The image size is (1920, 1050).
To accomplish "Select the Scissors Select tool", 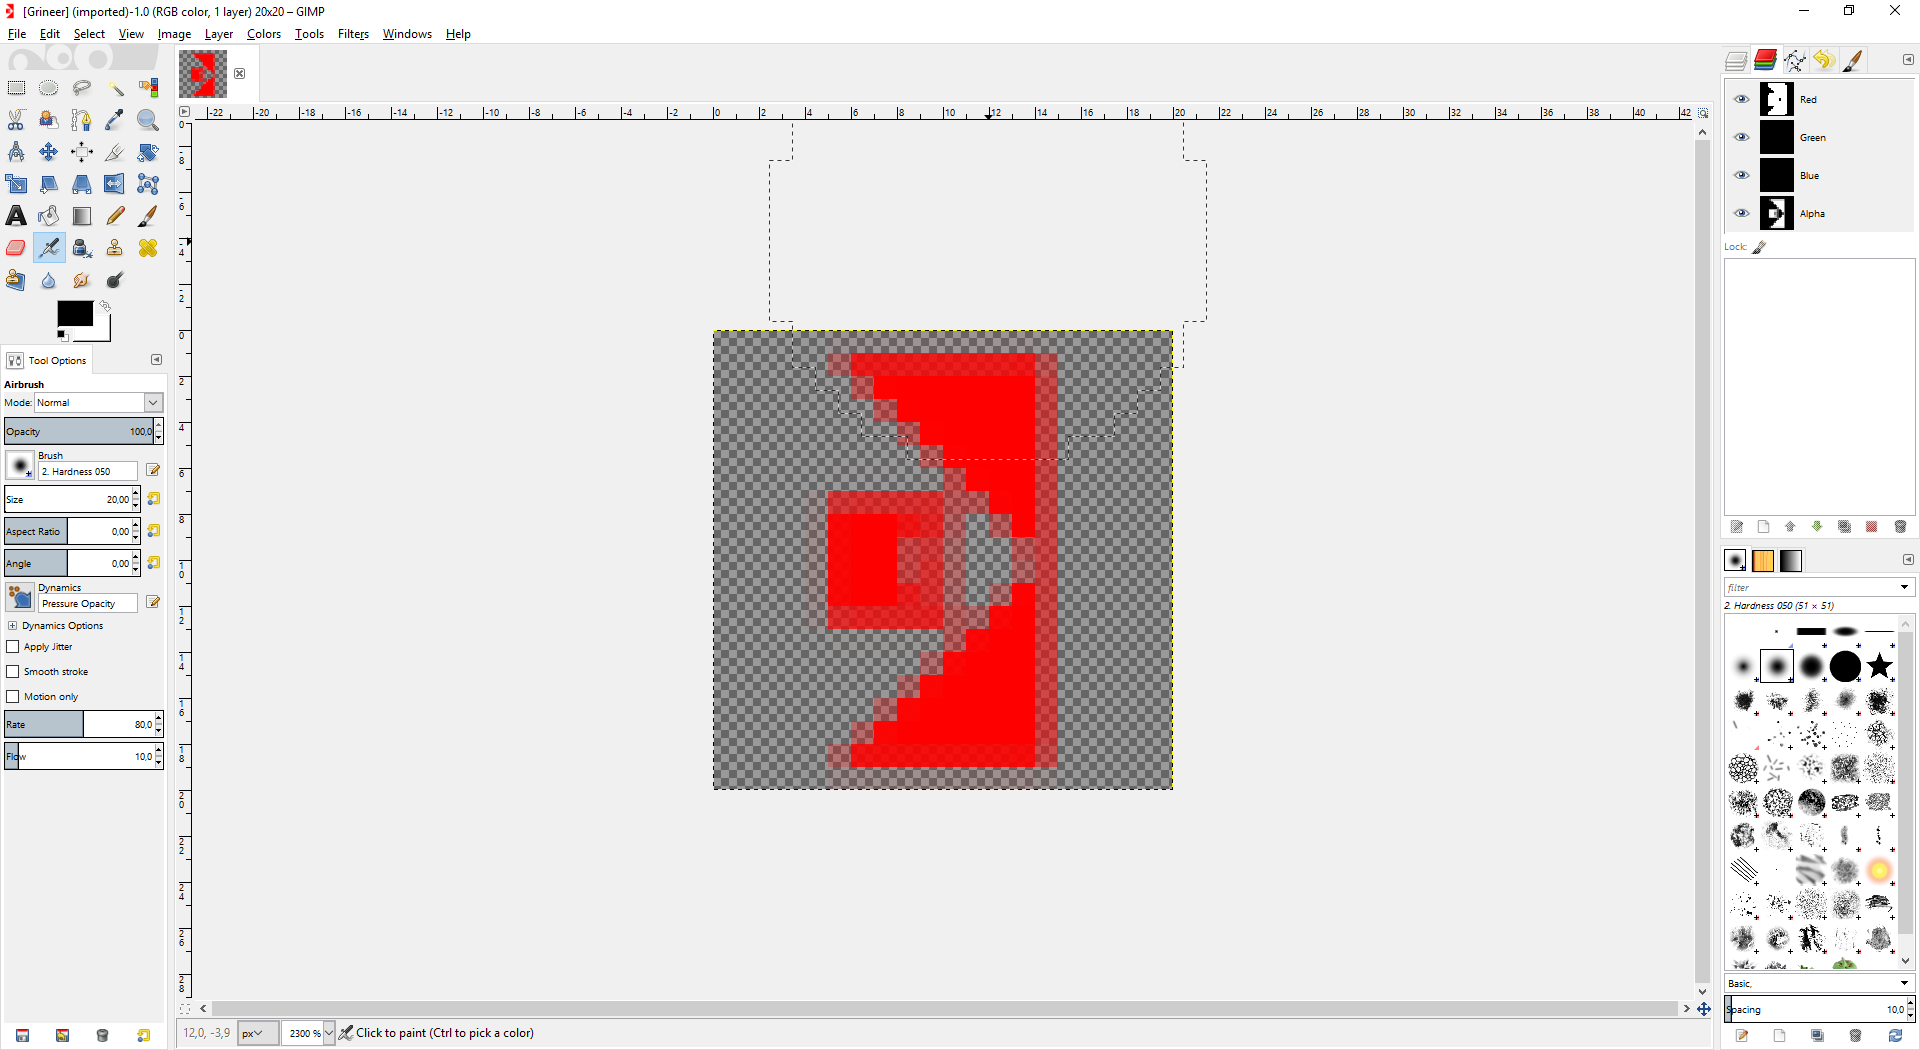I will point(16,120).
